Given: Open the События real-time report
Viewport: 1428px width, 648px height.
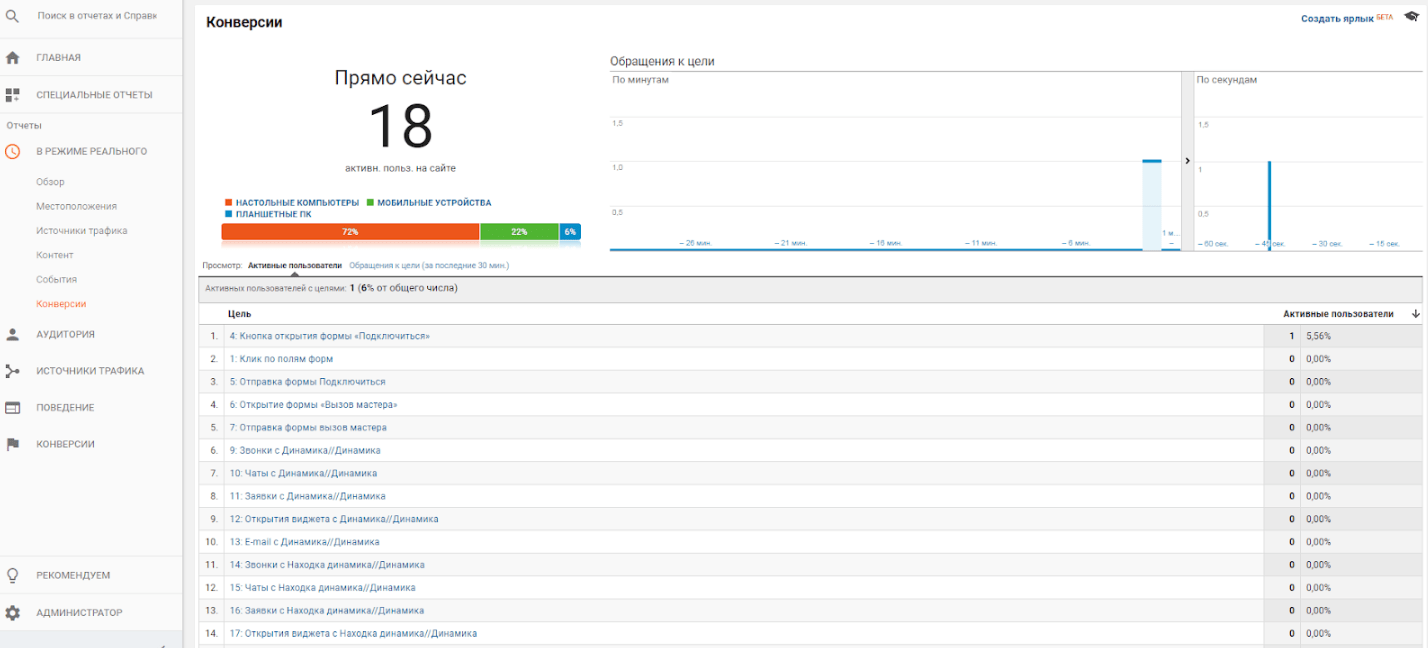Looking at the screenshot, I should (56, 279).
